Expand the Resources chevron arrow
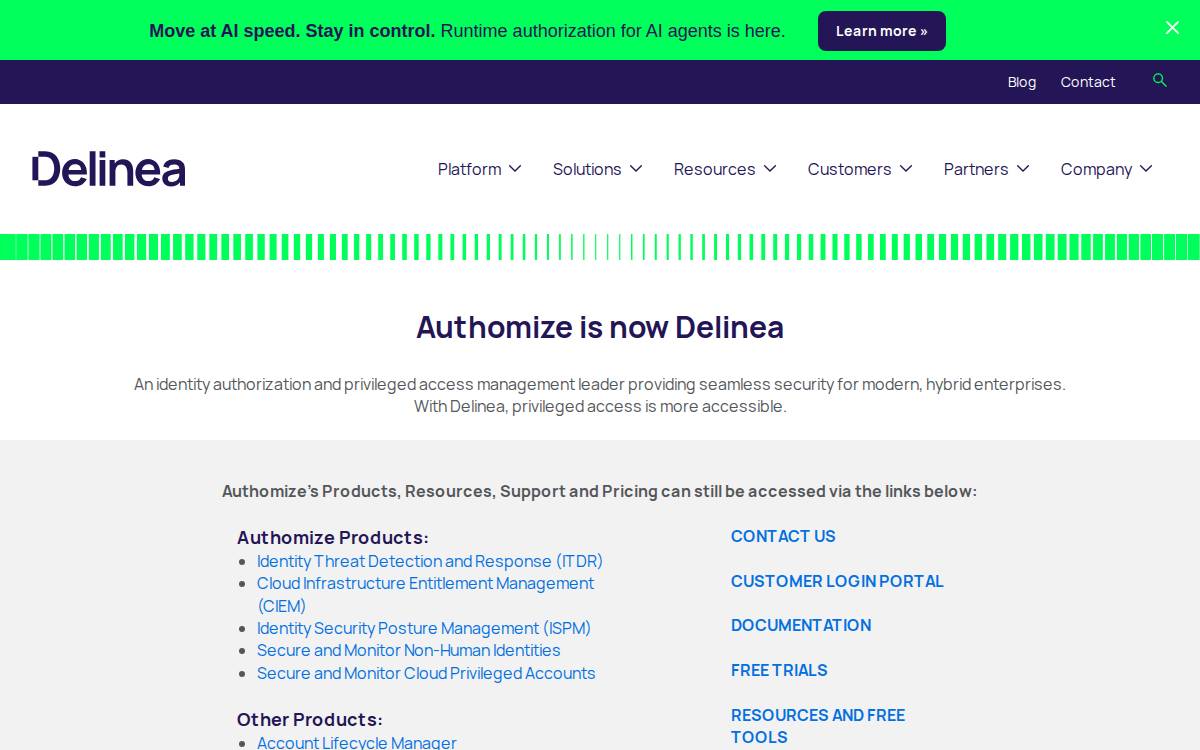The height and width of the screenshot is (750, 1200). click(x=770, y=169)
